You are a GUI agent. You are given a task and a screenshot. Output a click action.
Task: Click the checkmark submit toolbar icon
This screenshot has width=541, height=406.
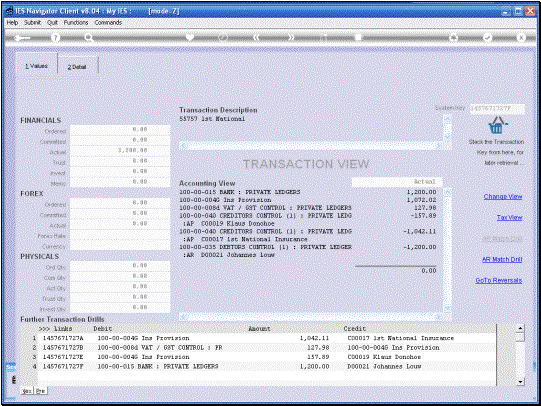coord(487,37)
